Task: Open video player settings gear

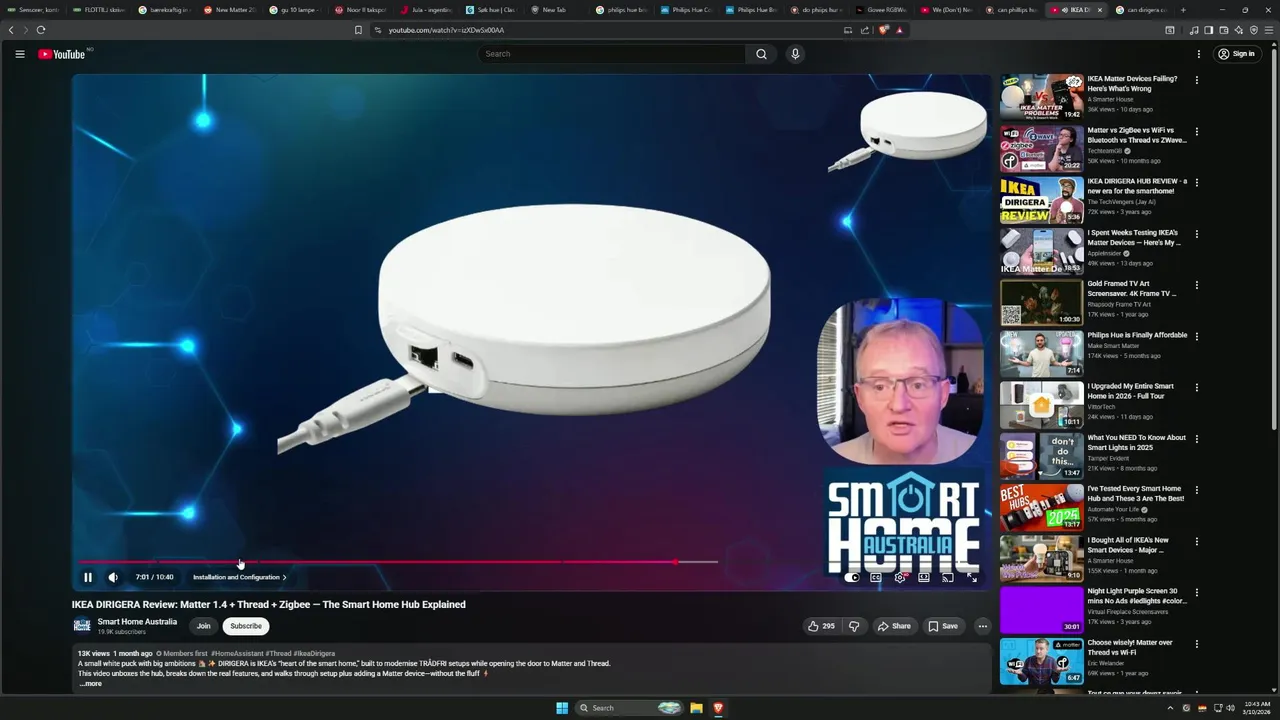Action: coord(899,577)
